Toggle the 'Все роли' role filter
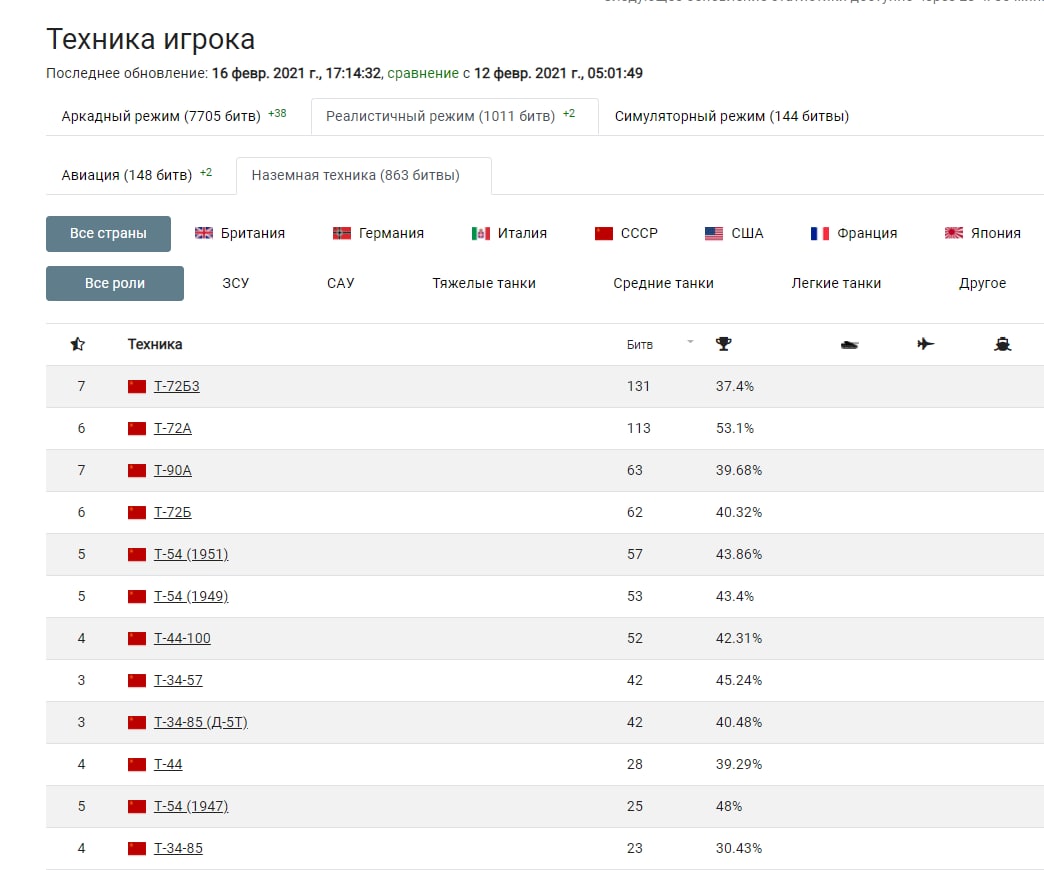This screenshot has width=1044, height=870. click(115, 283)
